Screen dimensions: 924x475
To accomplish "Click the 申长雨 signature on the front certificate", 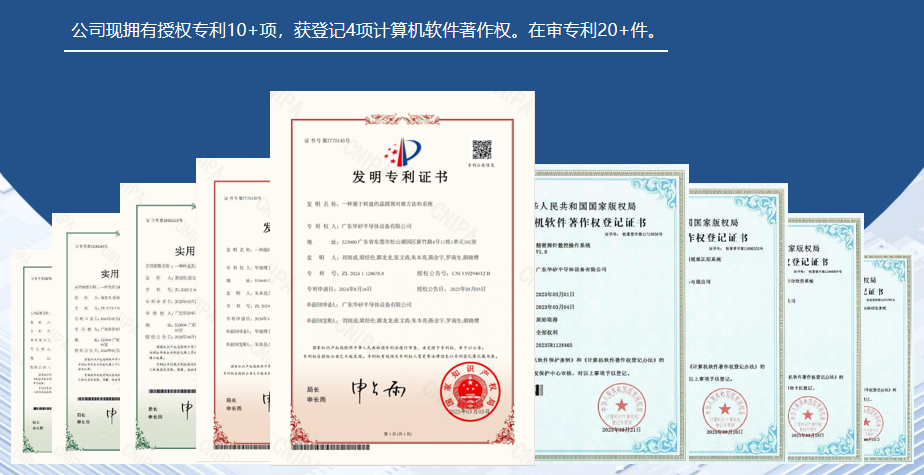I will coord(378,389).
